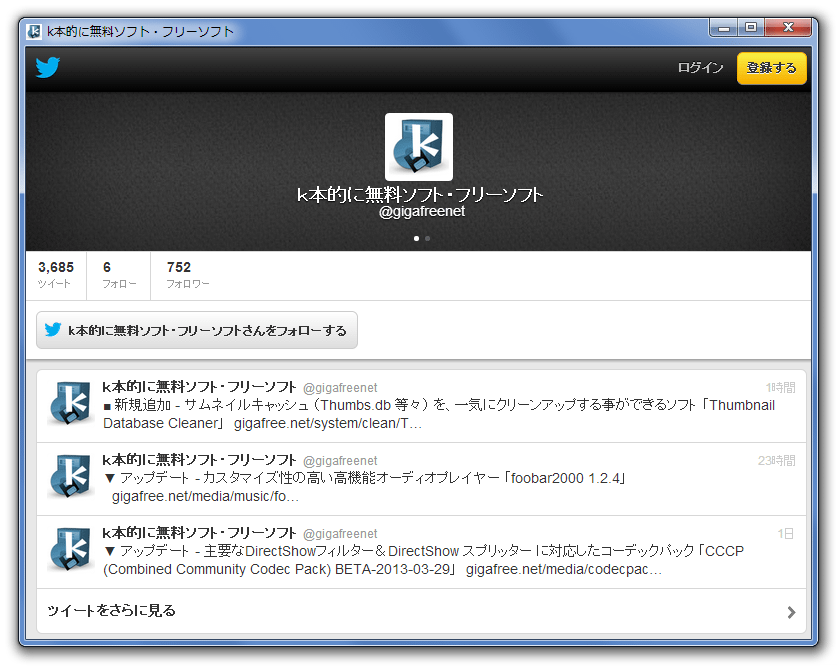Open the gigafree.net/media/codecpac… link
The image size is (840, 671).
(x=564, y=569)
